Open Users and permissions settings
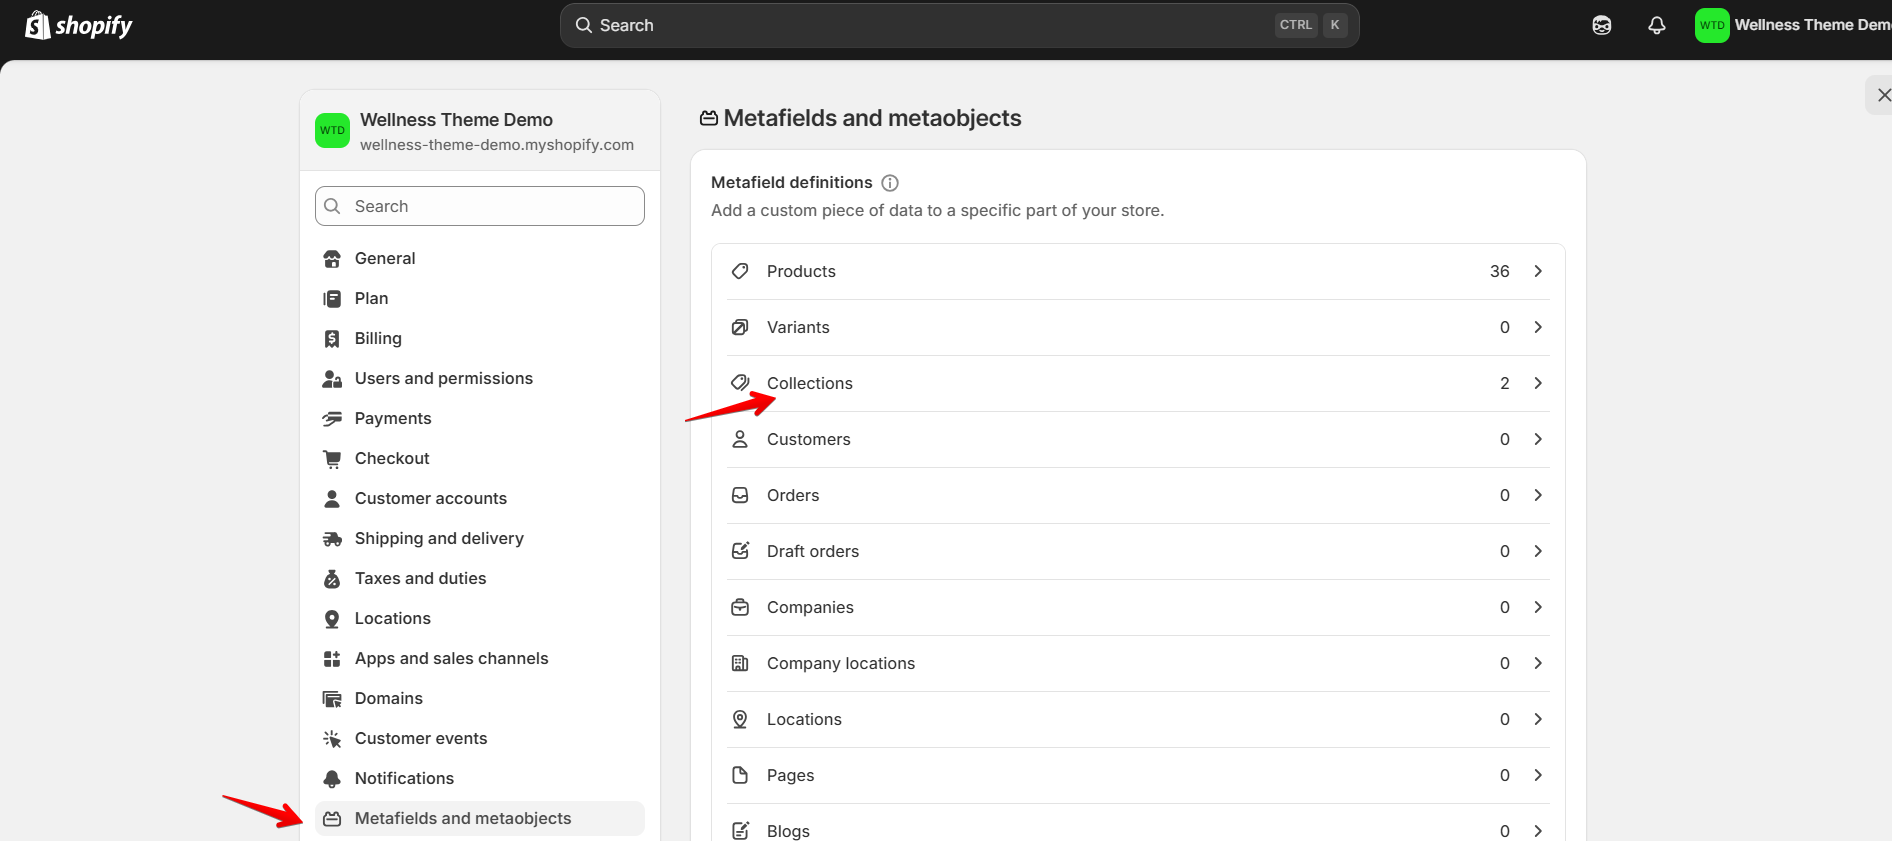The width and height of the screenshot is (1892, 841). (480, 378)
